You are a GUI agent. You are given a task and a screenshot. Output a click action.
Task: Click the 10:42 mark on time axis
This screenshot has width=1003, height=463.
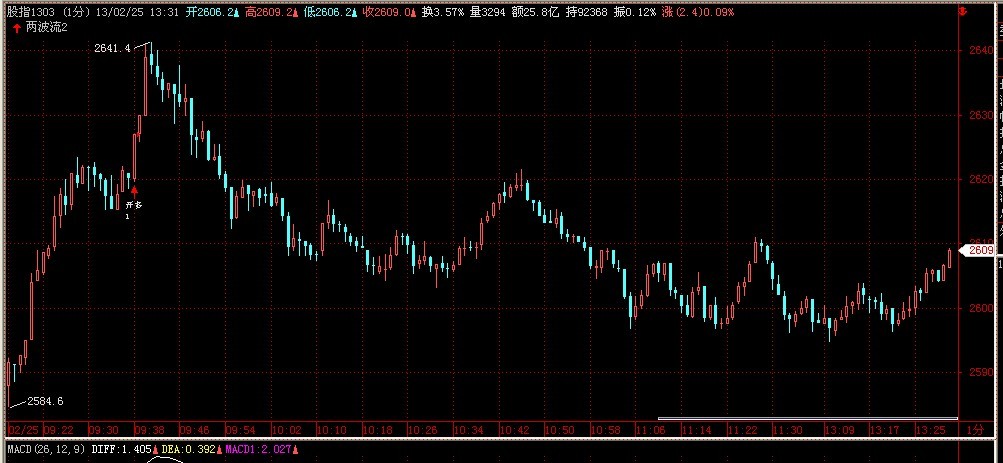[x=517, y=429]
